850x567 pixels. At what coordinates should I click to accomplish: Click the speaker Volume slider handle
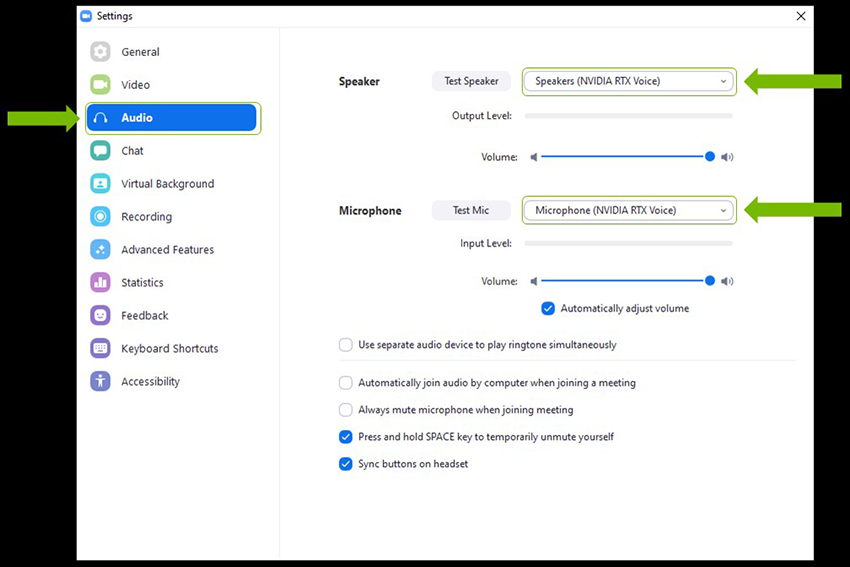coord(710,157)
